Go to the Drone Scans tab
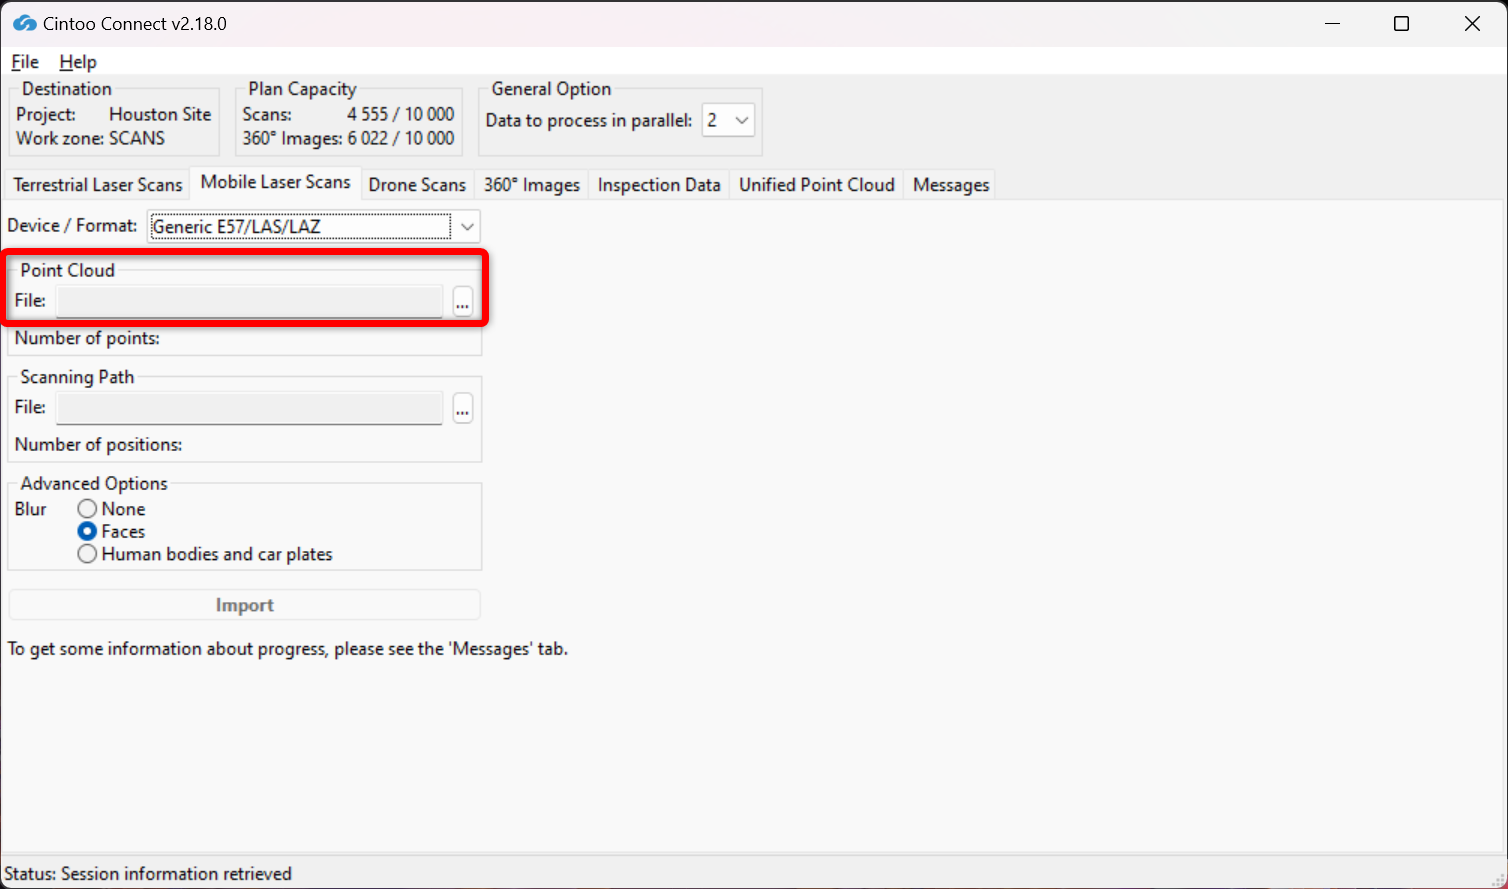1508x889 pixels. click(417, 185)
